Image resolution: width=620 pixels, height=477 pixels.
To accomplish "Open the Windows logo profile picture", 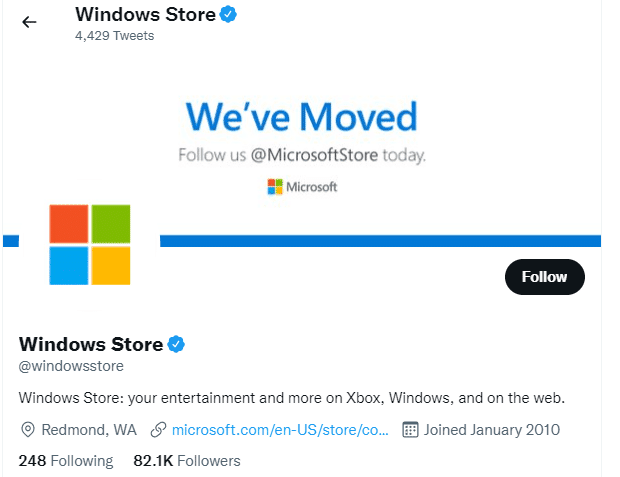I will (90, 245).
